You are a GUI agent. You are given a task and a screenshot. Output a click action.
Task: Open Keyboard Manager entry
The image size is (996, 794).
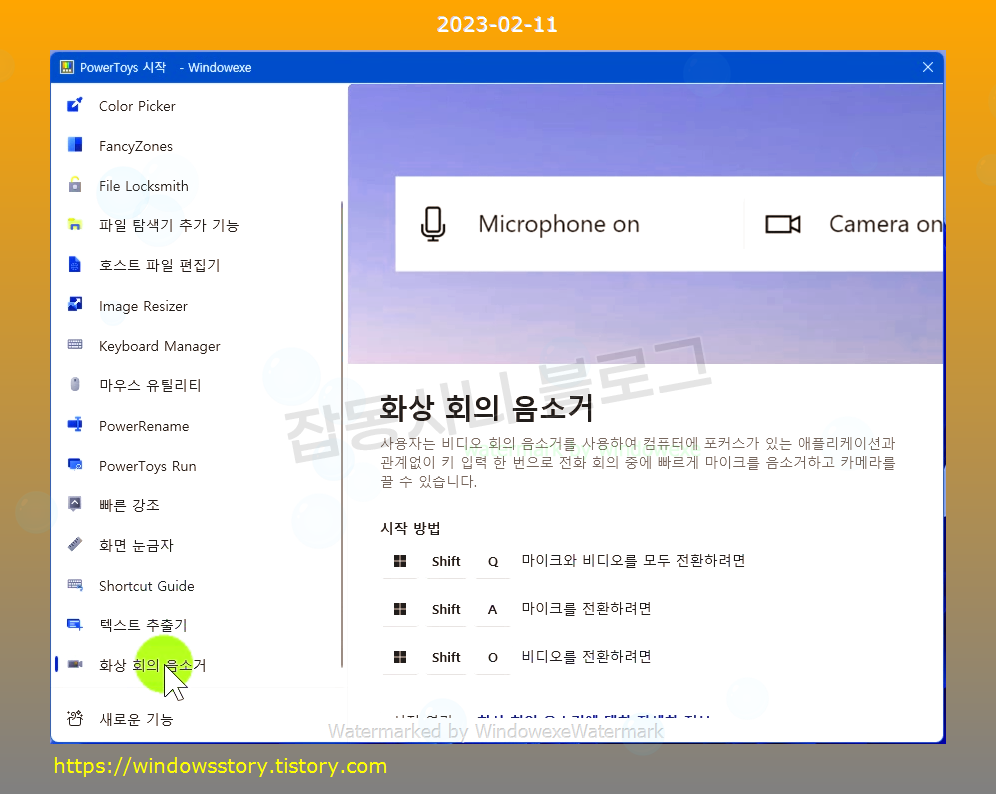click(x=197, y=346)
